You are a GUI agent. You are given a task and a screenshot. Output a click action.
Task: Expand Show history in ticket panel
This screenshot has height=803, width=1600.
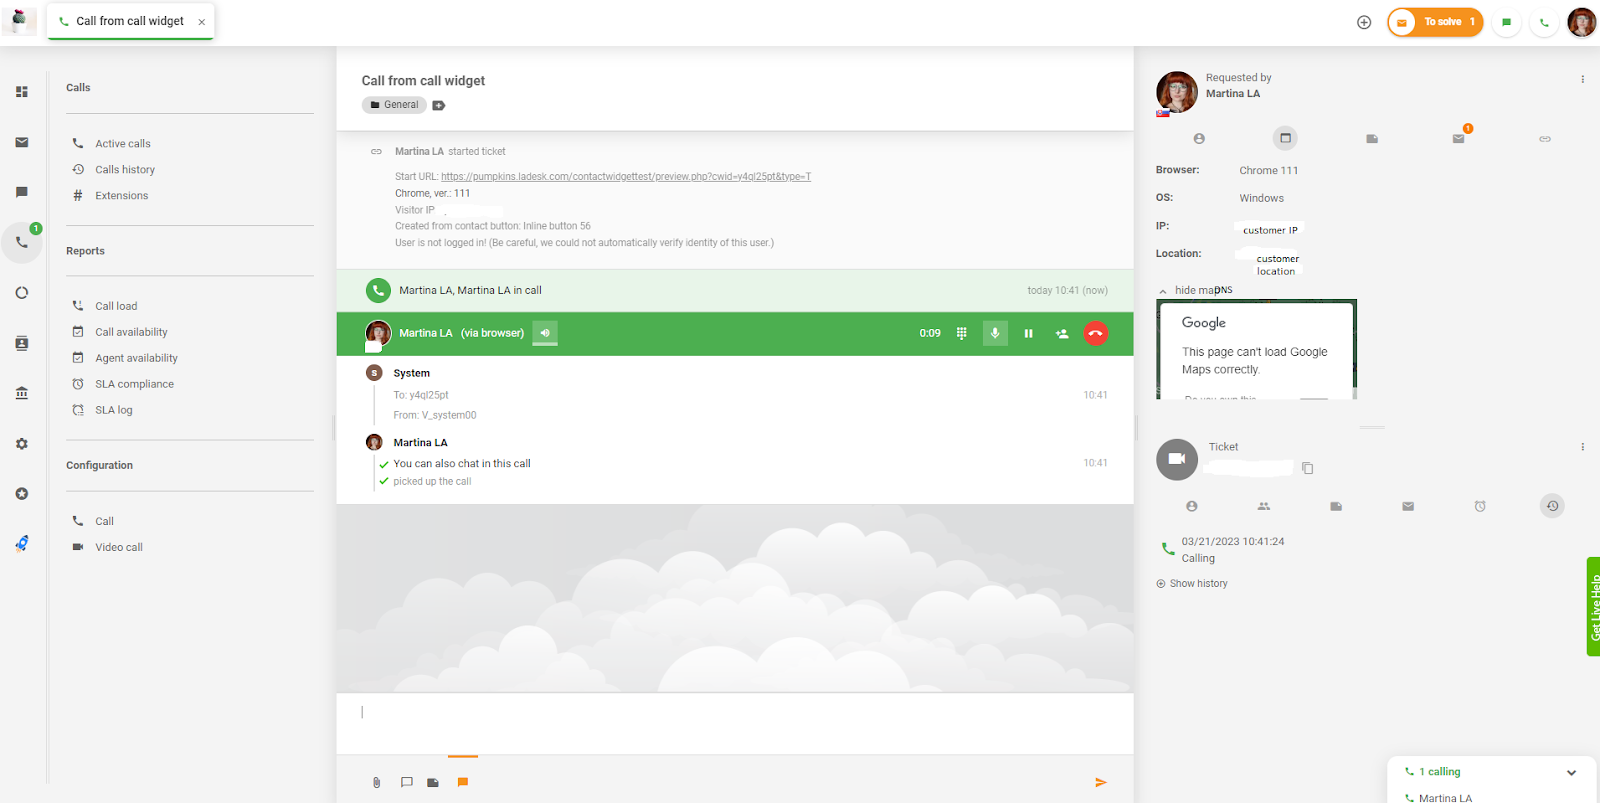click(1197, 584)
